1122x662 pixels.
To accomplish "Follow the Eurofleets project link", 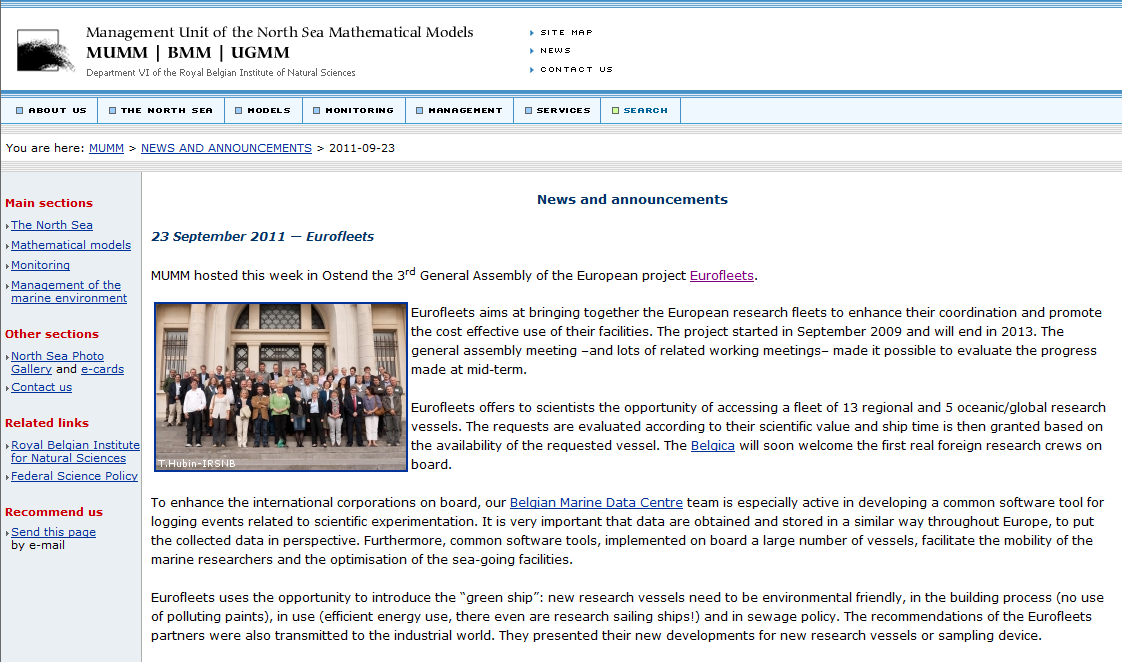I will click(722, 275).
